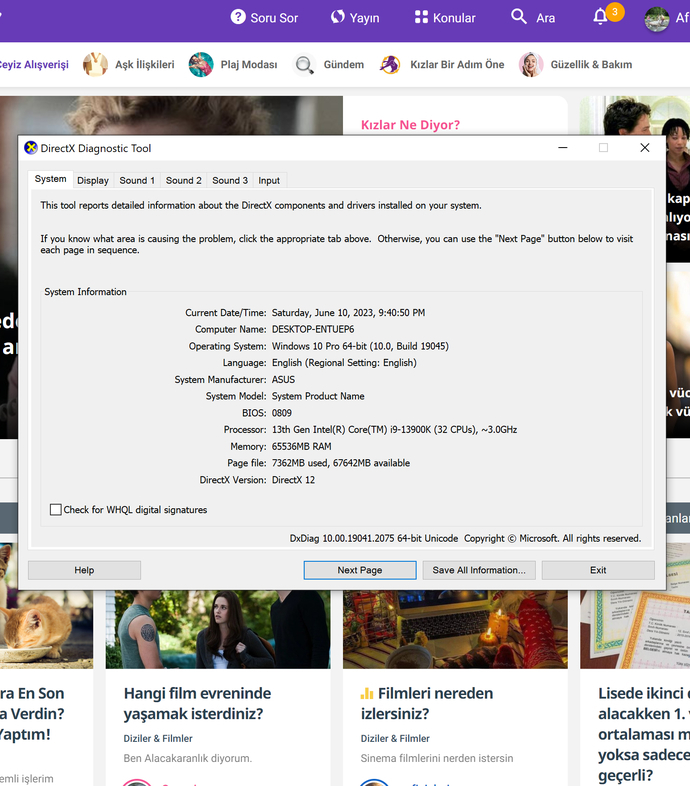690x786 pixels.
Task: Select the Sound 3 tab
Action: (x=230, y=180)
